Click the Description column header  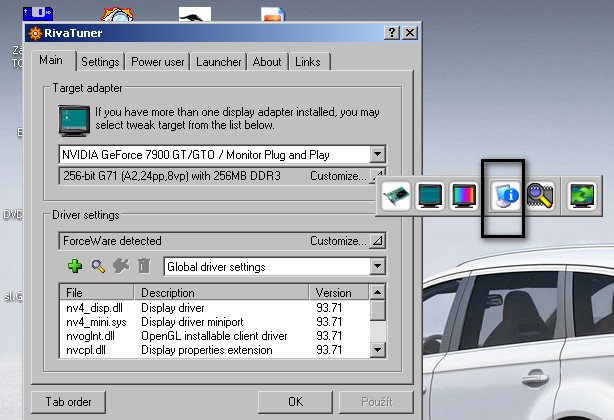[221, 292]
